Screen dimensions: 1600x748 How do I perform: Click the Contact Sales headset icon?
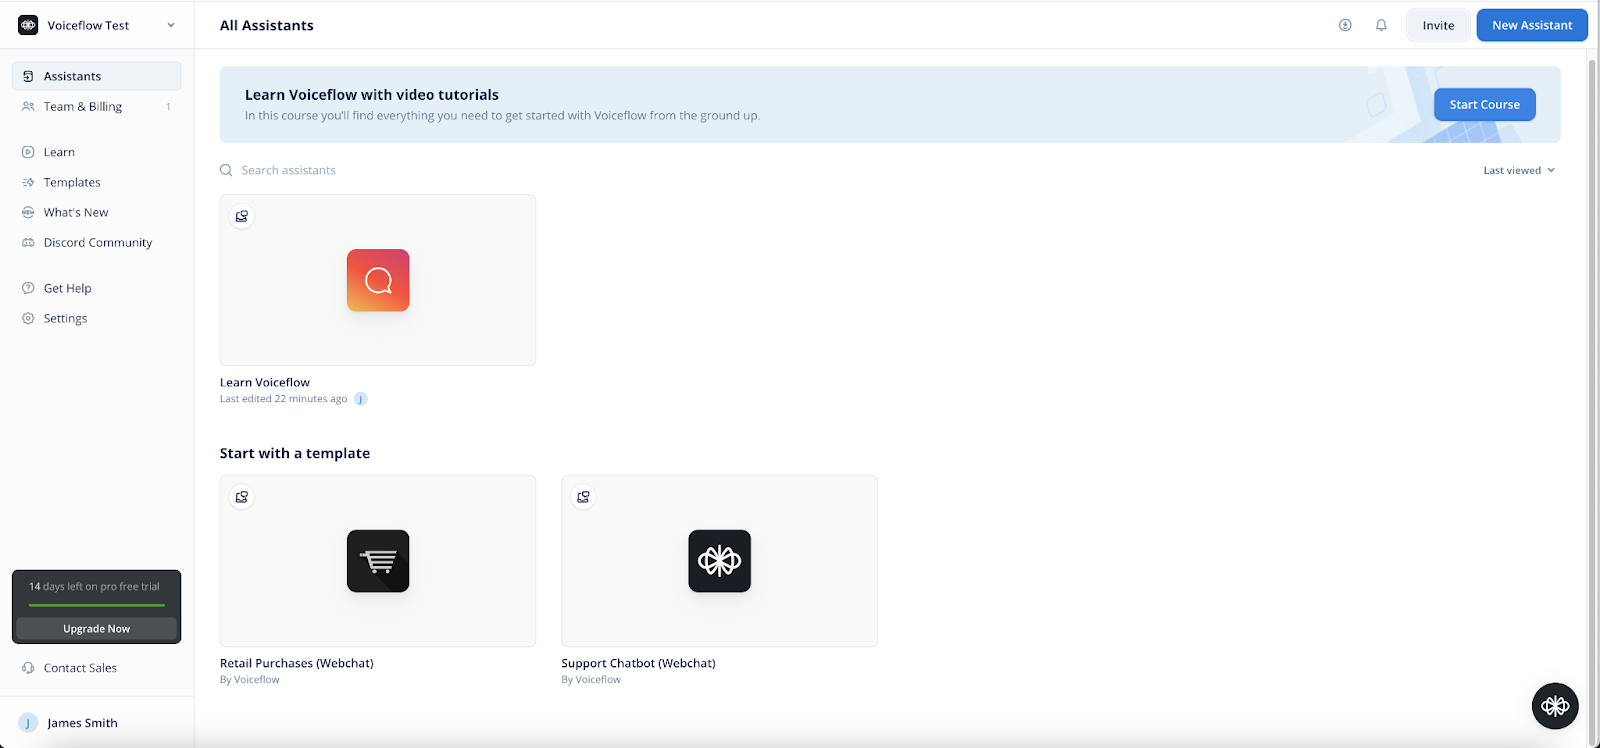point(28,668)
